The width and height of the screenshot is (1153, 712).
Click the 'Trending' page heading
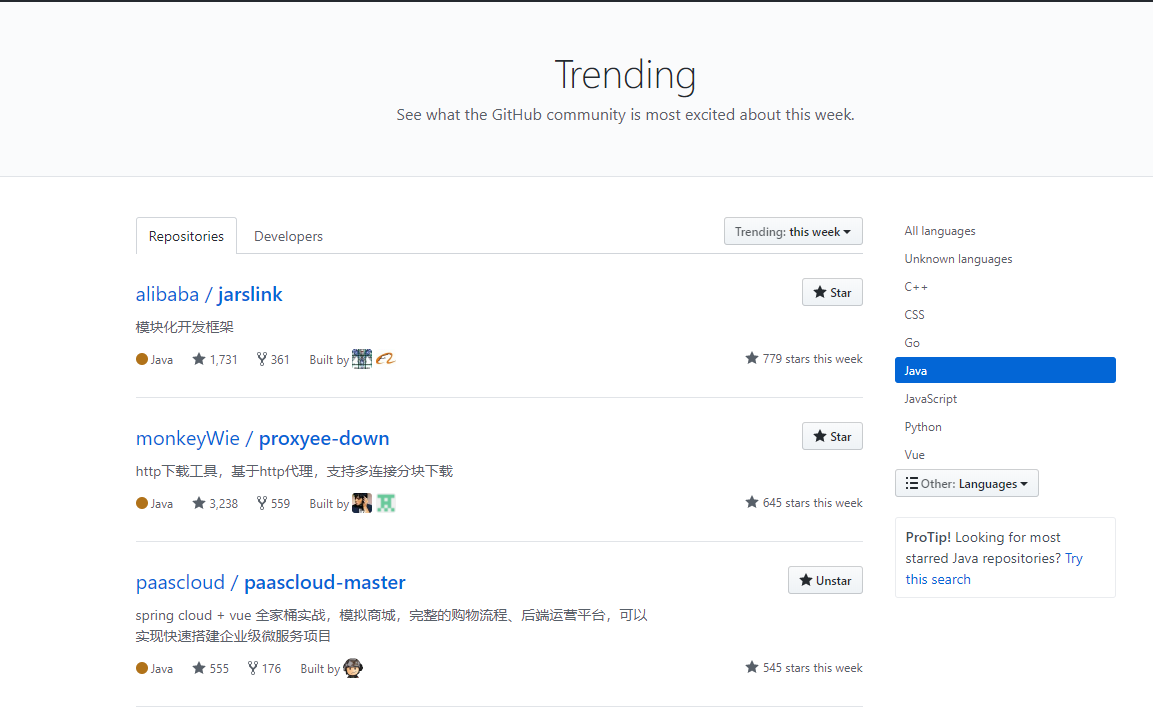tap(625, 75)
